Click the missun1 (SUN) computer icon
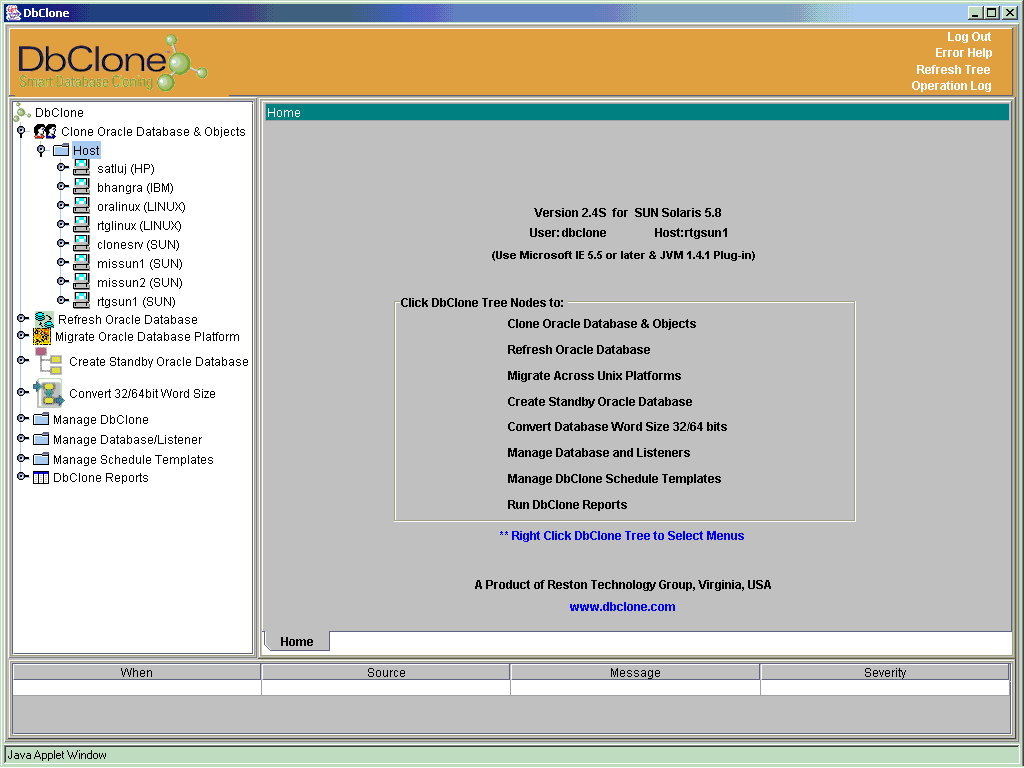This screenshot has width=1024, height=768. coord(81,263)
